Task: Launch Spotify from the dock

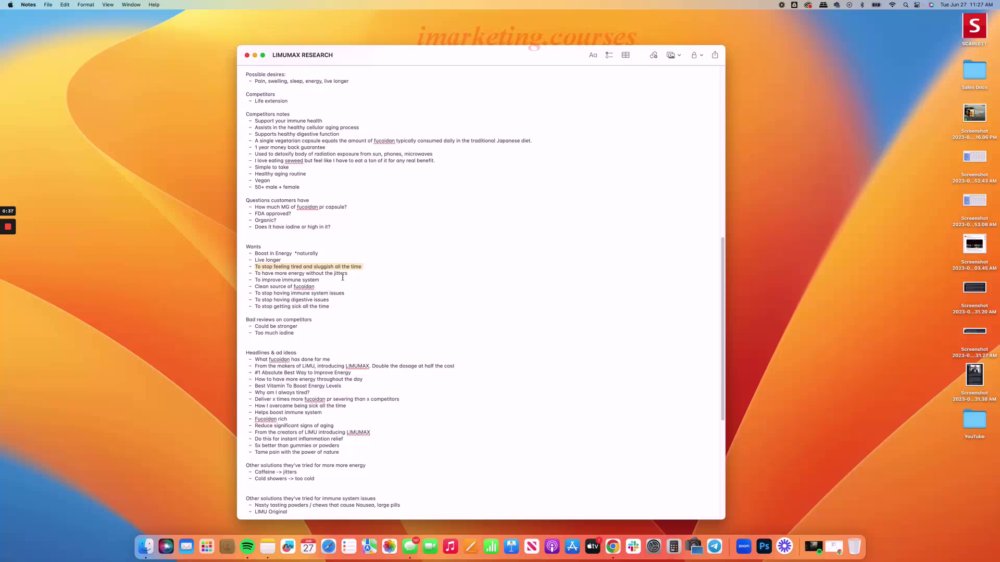Action: [247, 547]
